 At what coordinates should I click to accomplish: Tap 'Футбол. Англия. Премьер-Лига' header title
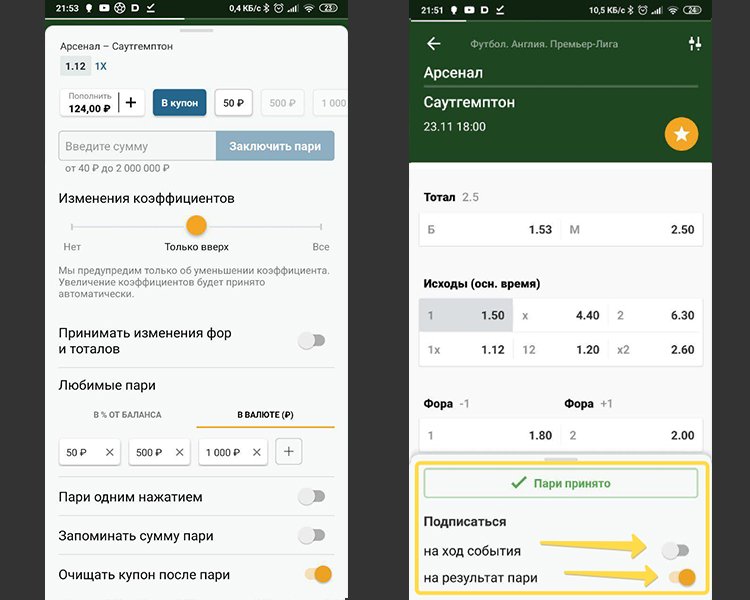tap(544, 44)
